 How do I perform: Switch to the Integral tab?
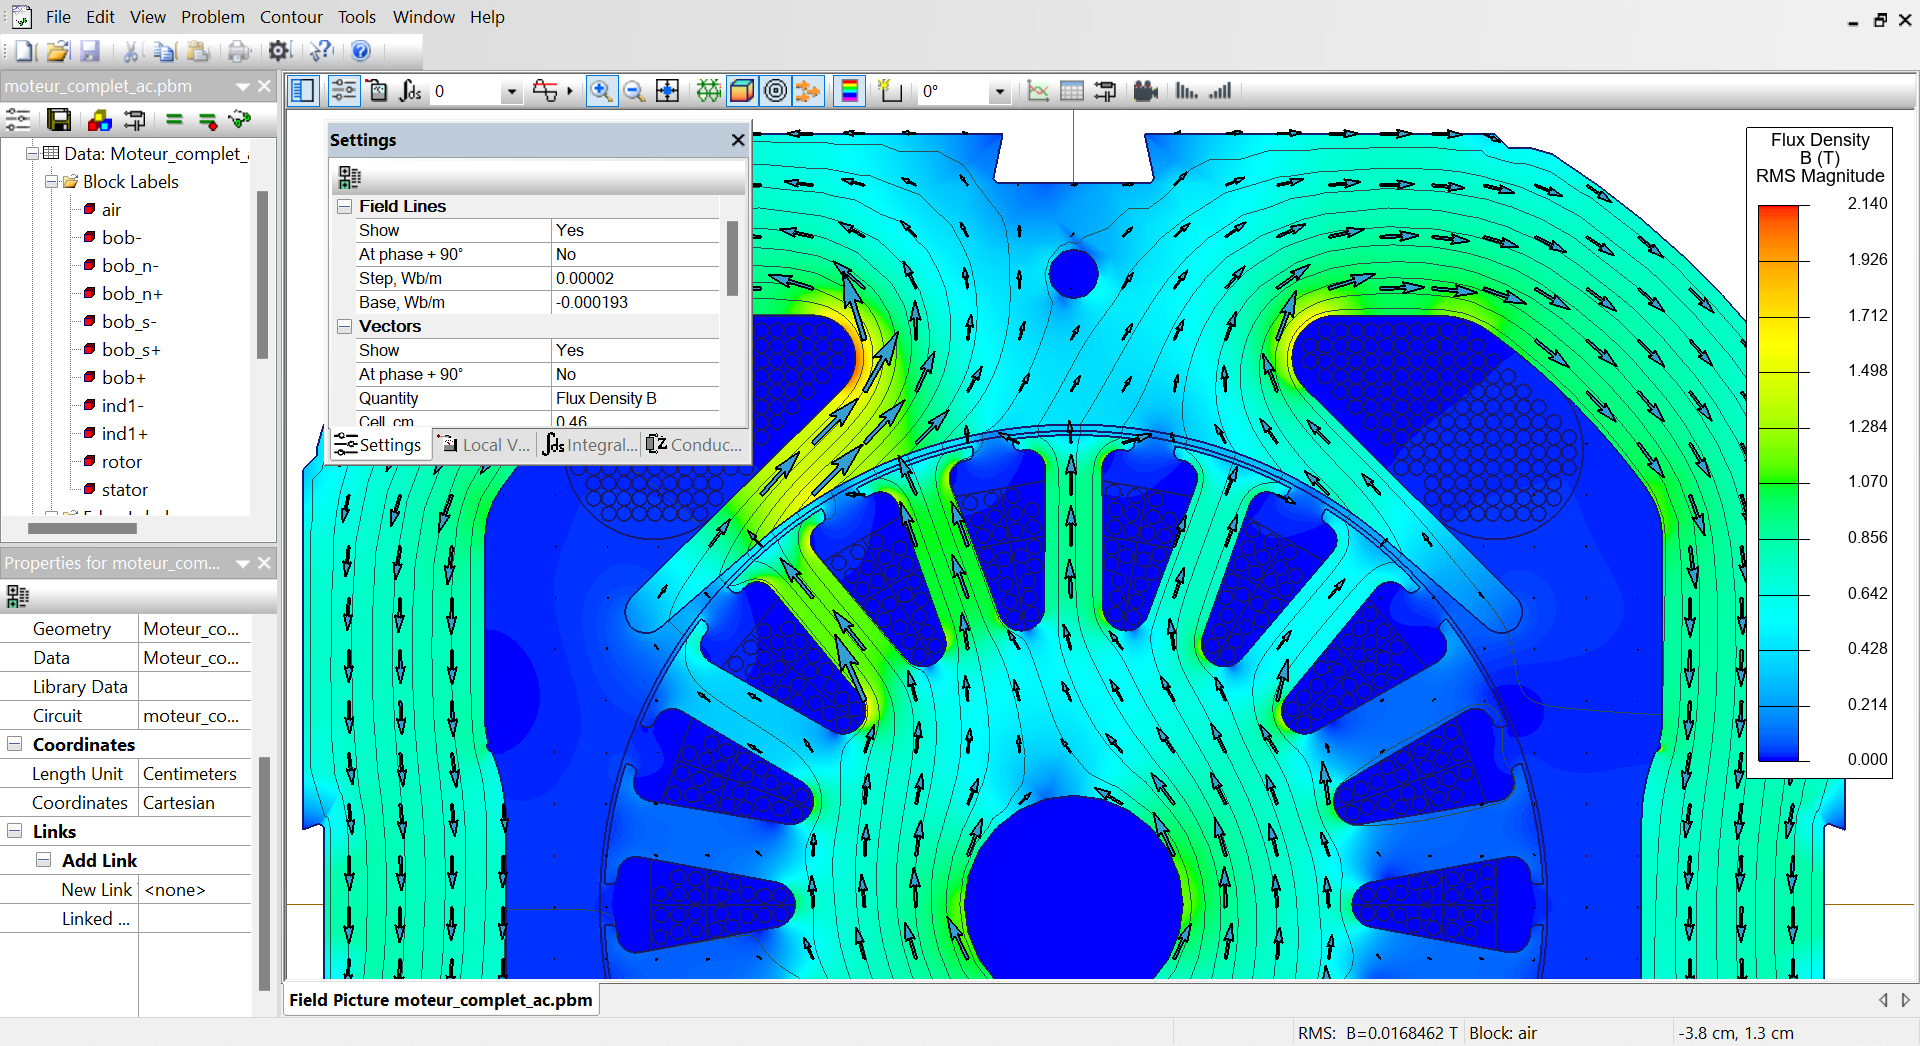(x=590, y=445)
